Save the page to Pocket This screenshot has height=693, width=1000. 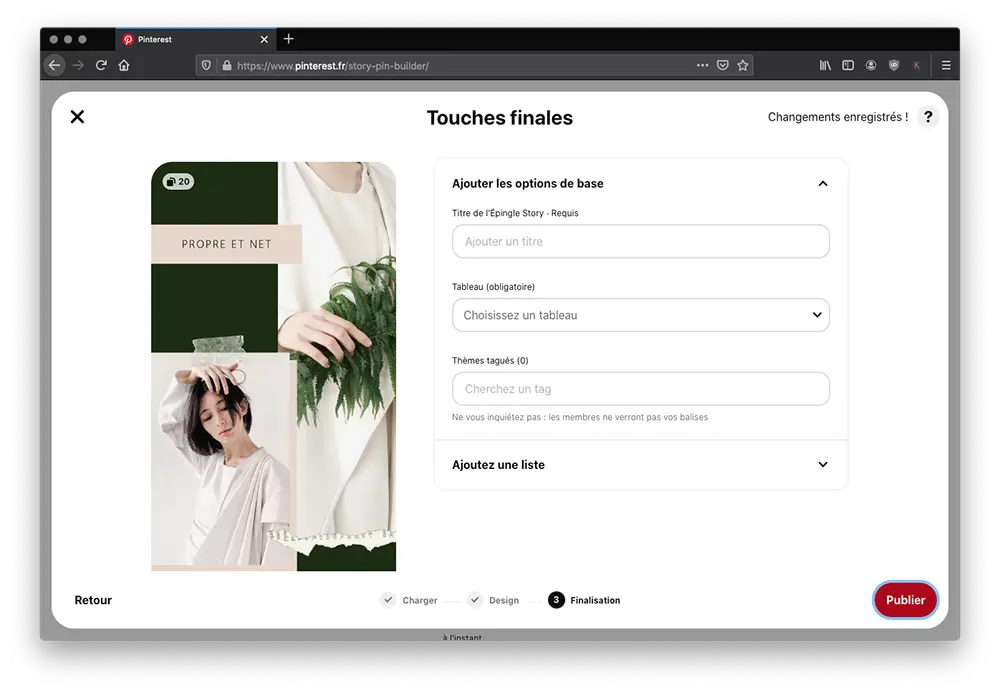(x=723, y=65)
